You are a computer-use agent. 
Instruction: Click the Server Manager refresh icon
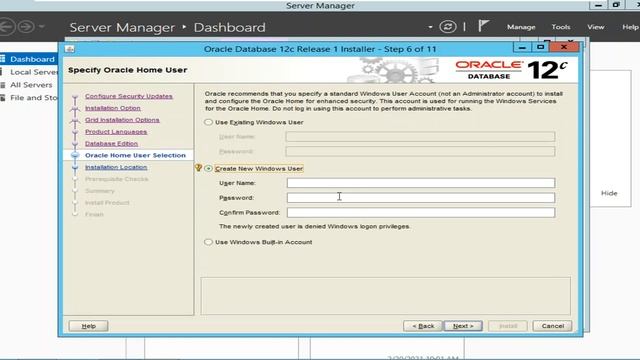point(448,27)
